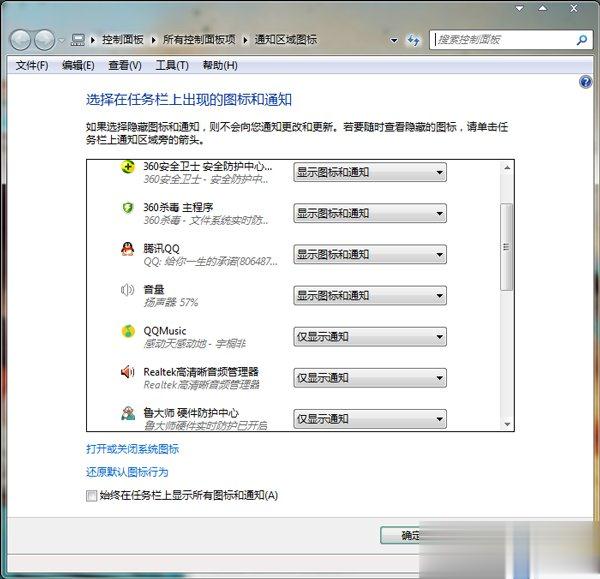Click the 还原默认图标行为 link
Screen dimensions: 600x579
127,472
